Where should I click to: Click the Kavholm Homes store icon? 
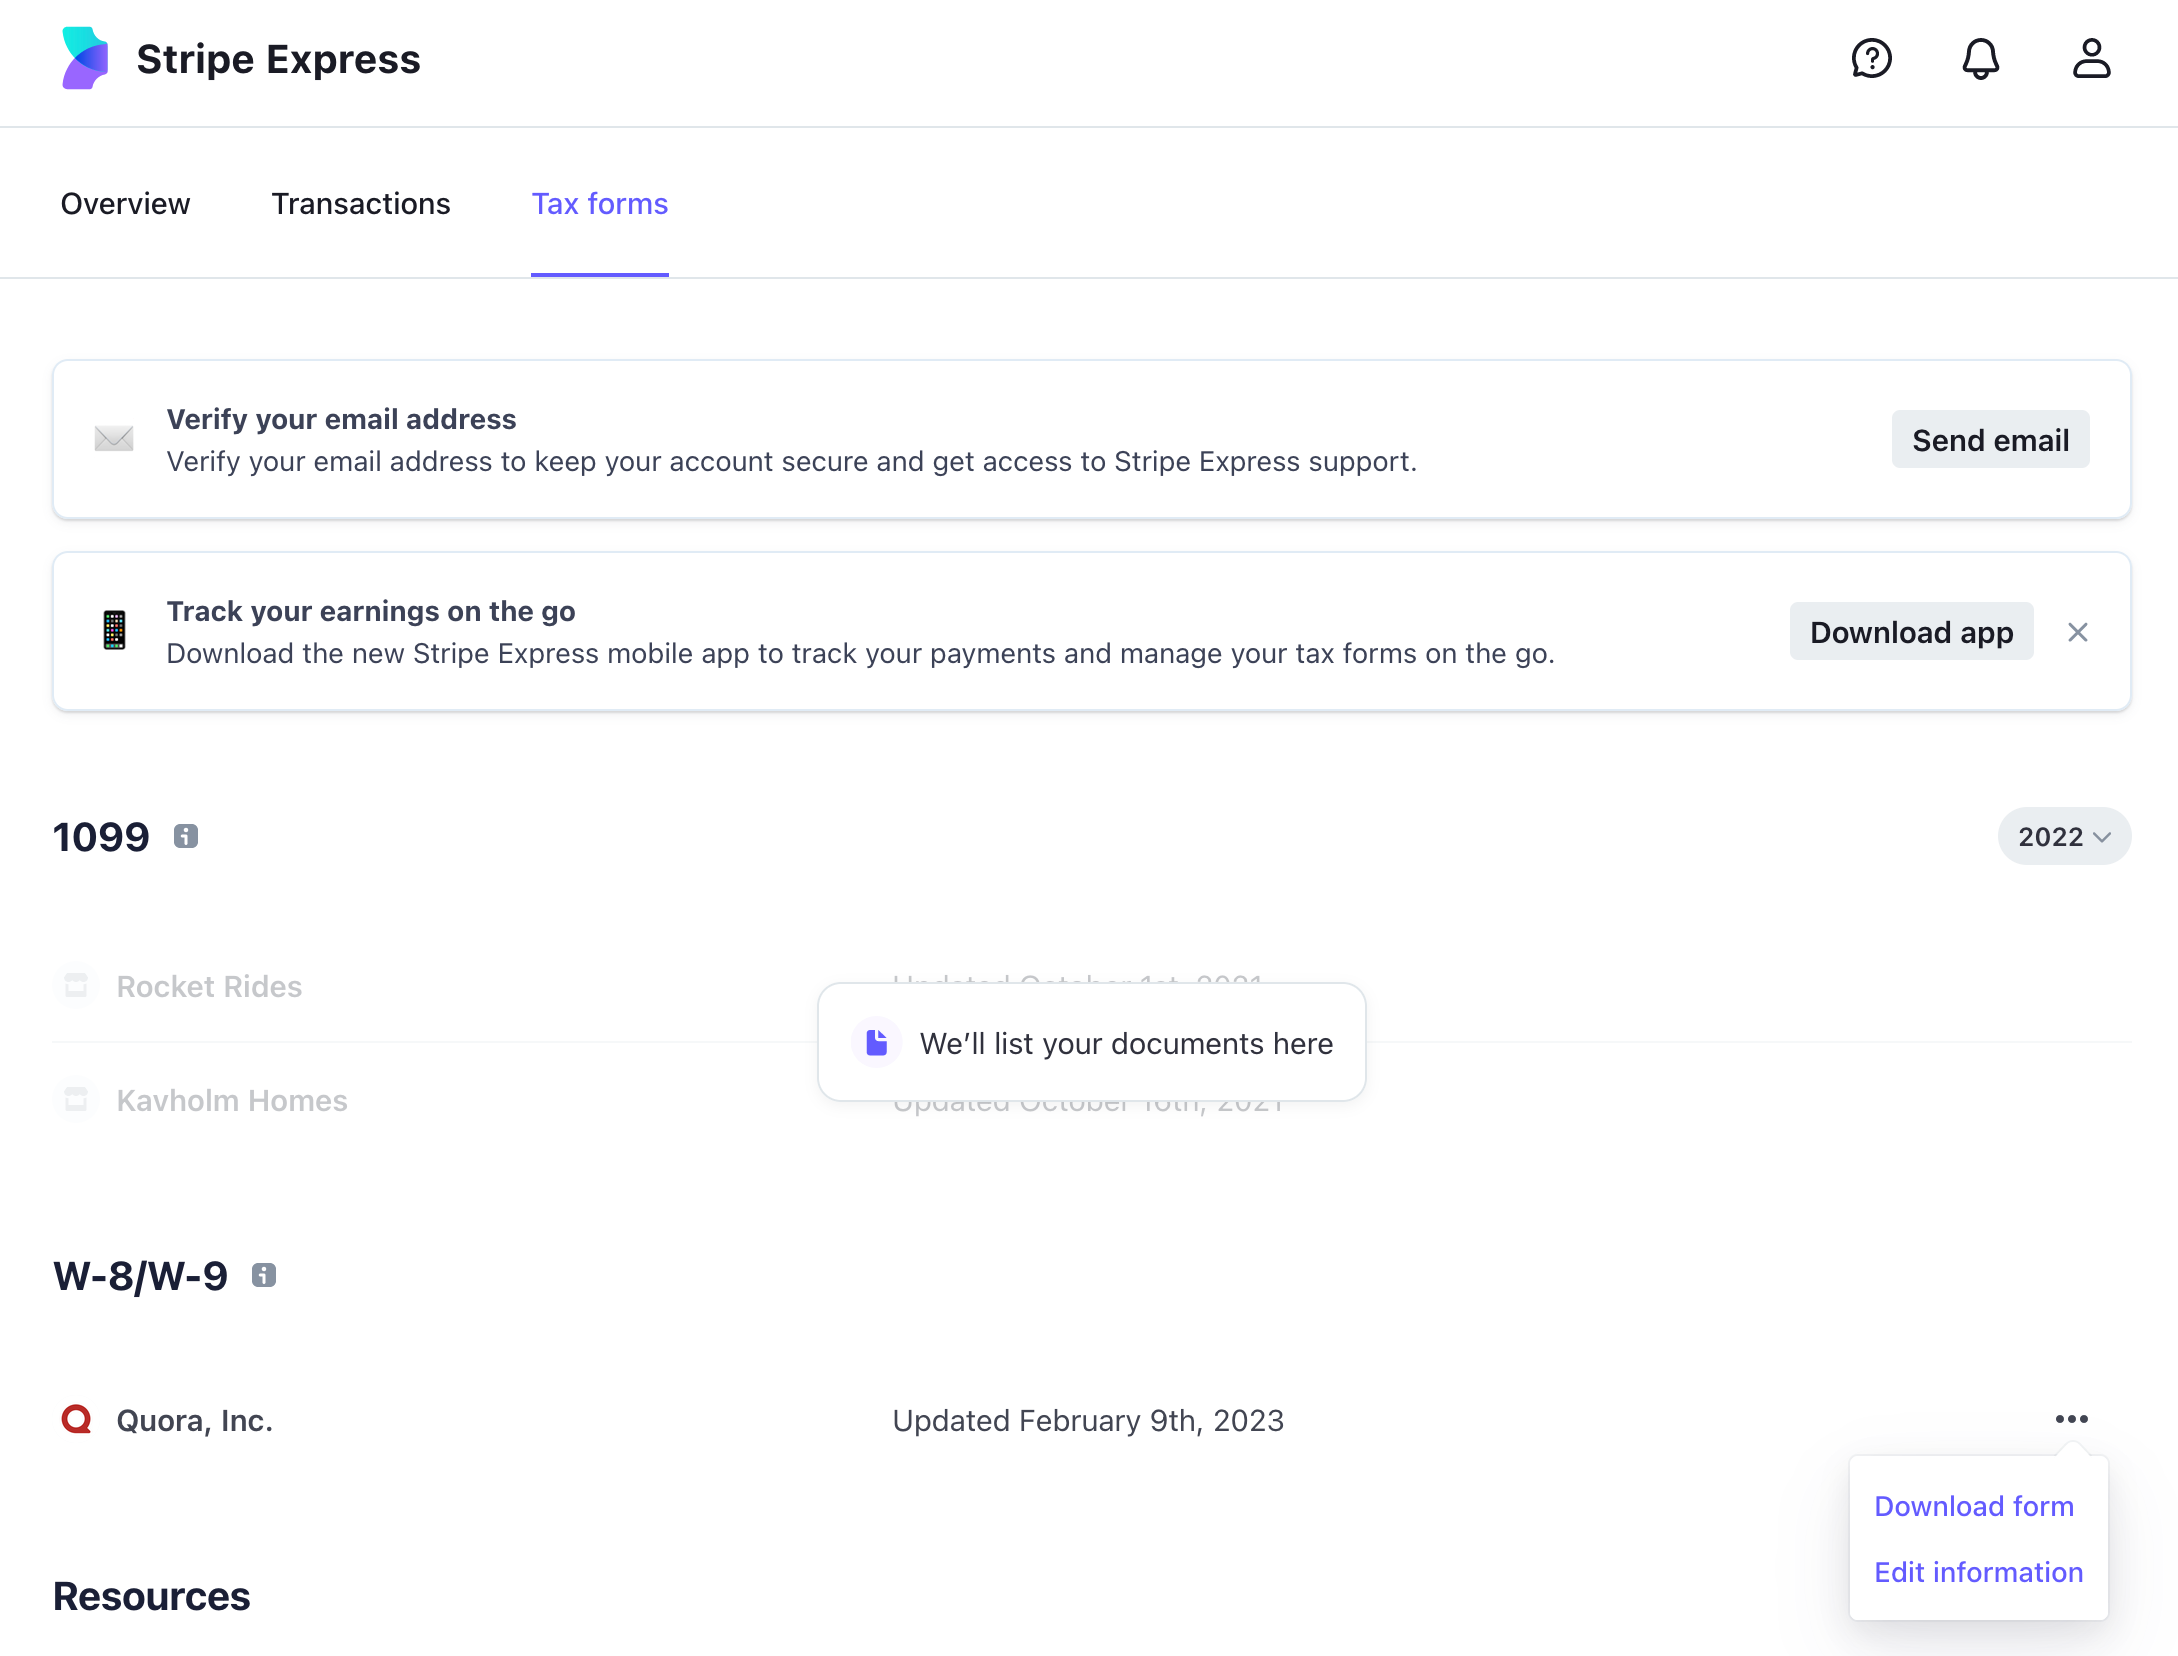[76, 1099]
